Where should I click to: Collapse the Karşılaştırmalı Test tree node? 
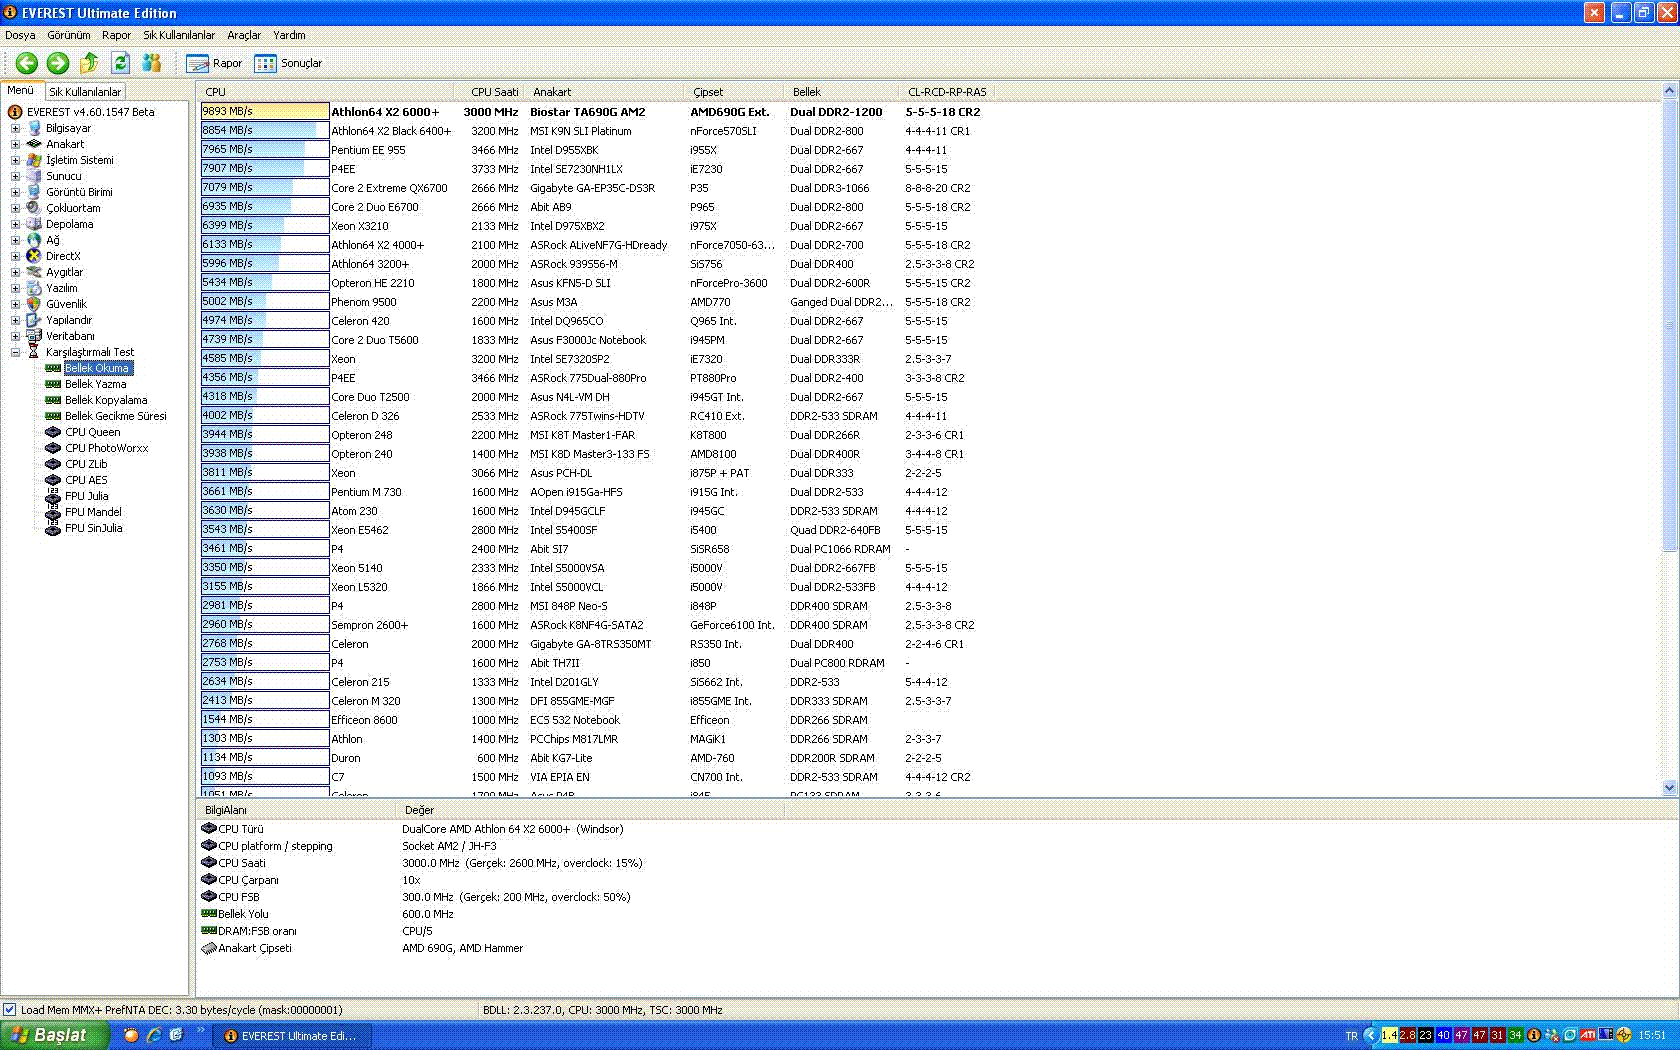[x=15, y=352]
